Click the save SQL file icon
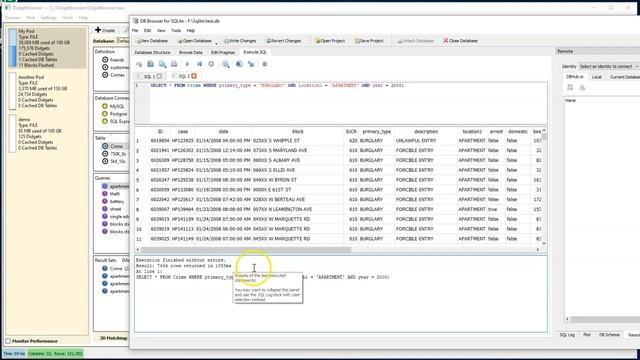640x360 pixels. point(151,64)
